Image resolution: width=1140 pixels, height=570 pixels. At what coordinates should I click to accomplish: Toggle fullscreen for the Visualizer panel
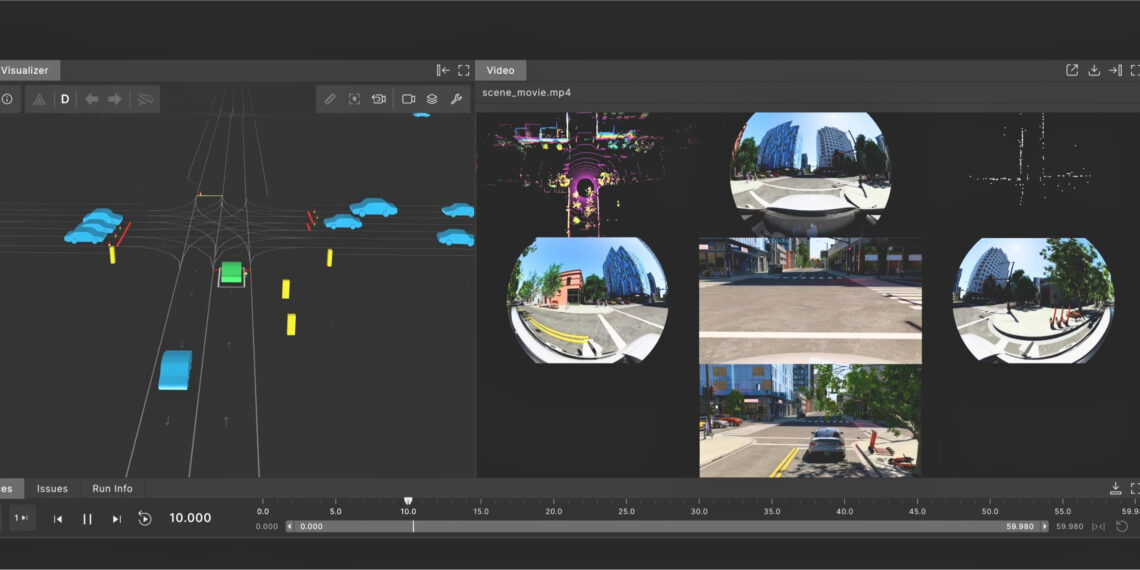[464, 70]
